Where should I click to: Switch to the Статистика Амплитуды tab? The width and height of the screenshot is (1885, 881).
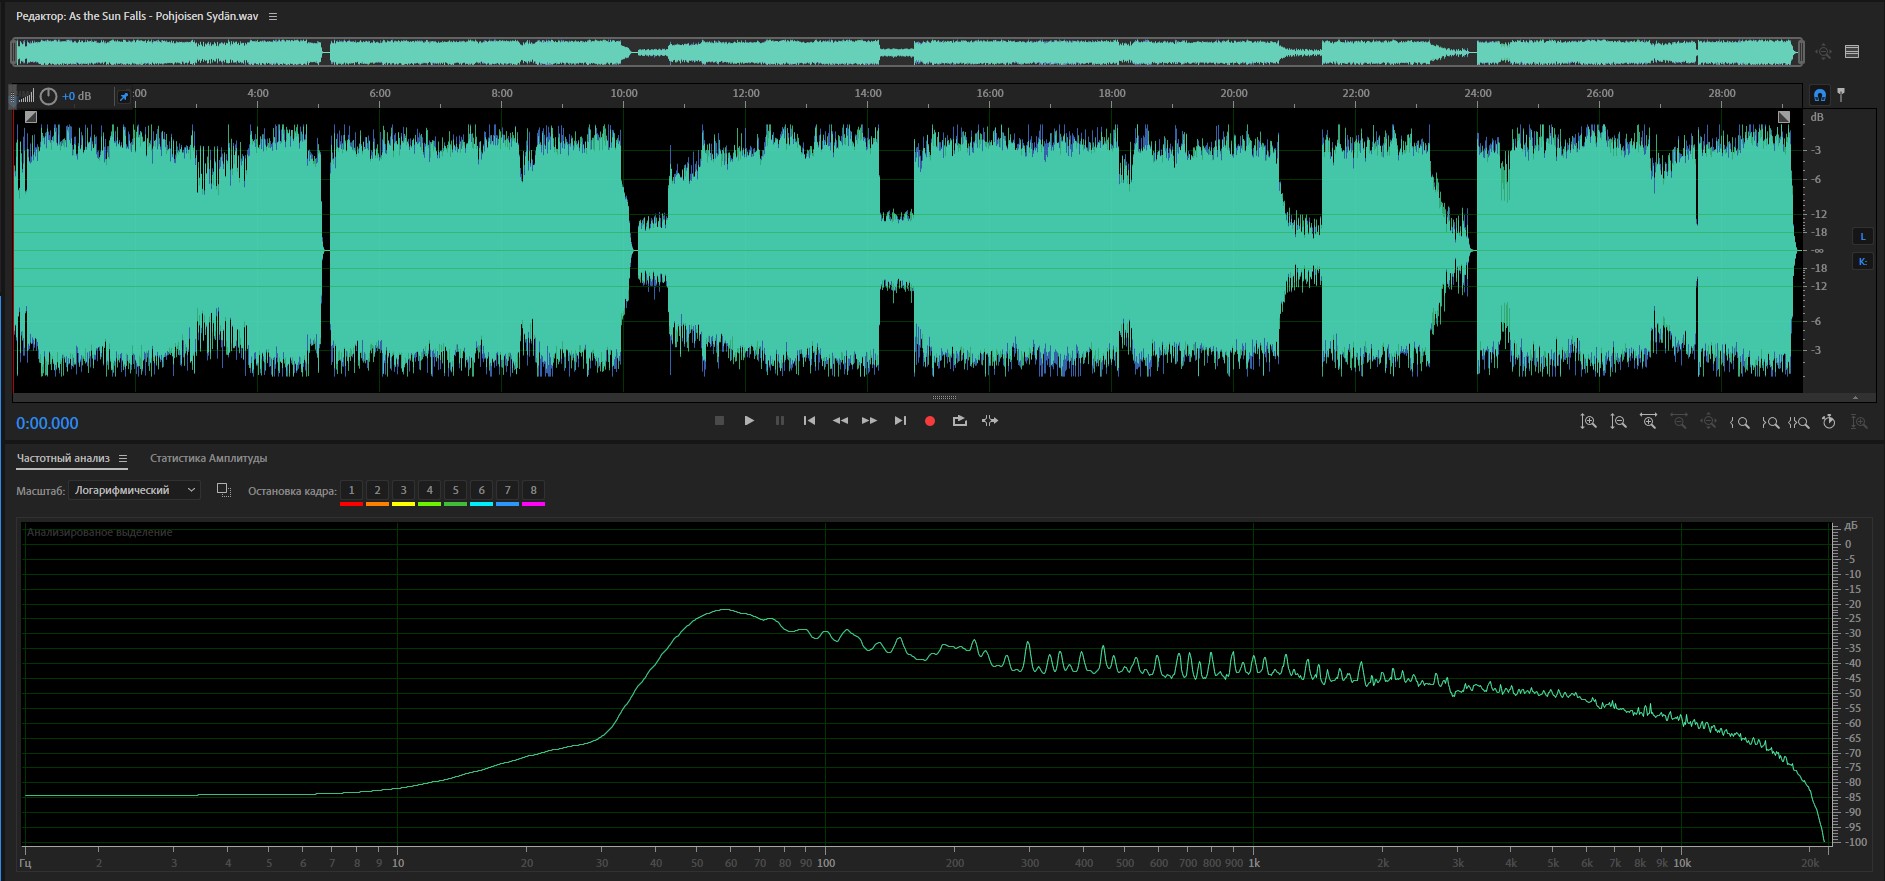coord(208,458)
